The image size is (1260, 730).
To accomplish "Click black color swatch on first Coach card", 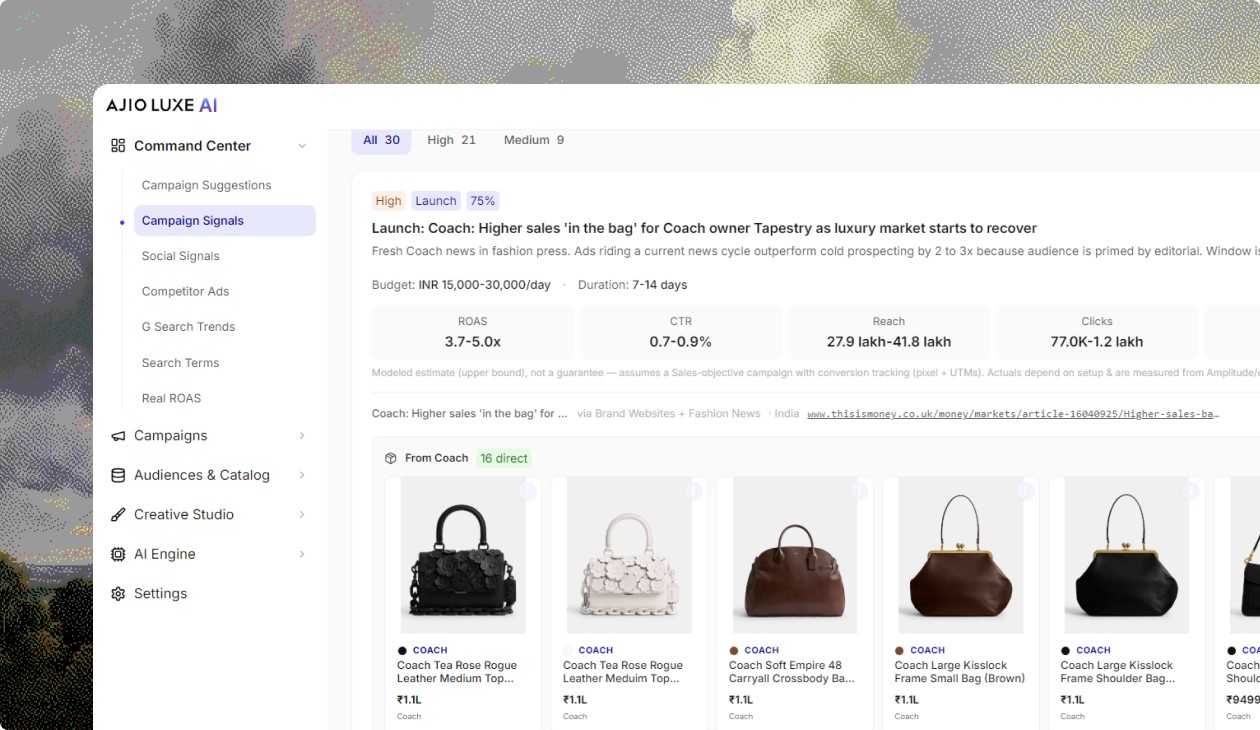I will [x=402, y=651].
